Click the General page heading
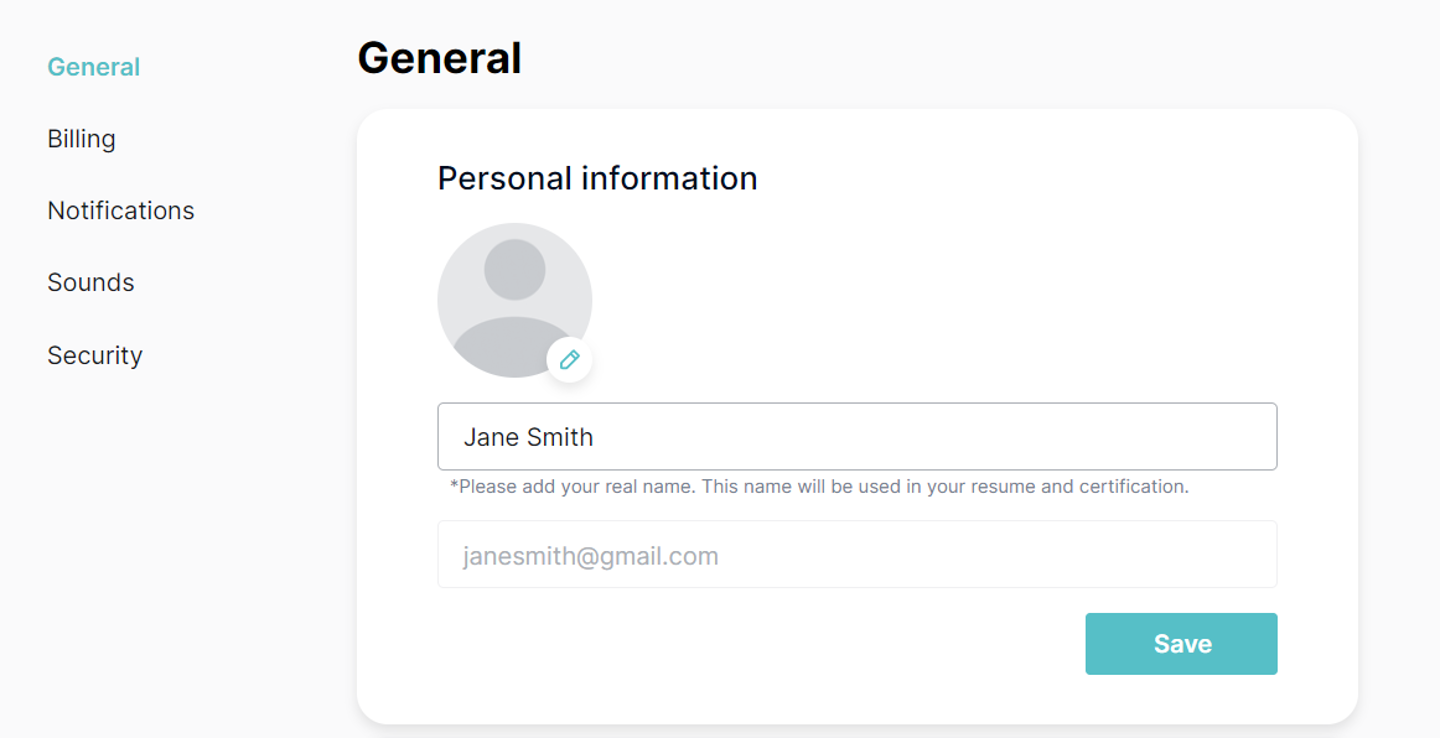Screen dimensions: 1440x738 [439, 58]
